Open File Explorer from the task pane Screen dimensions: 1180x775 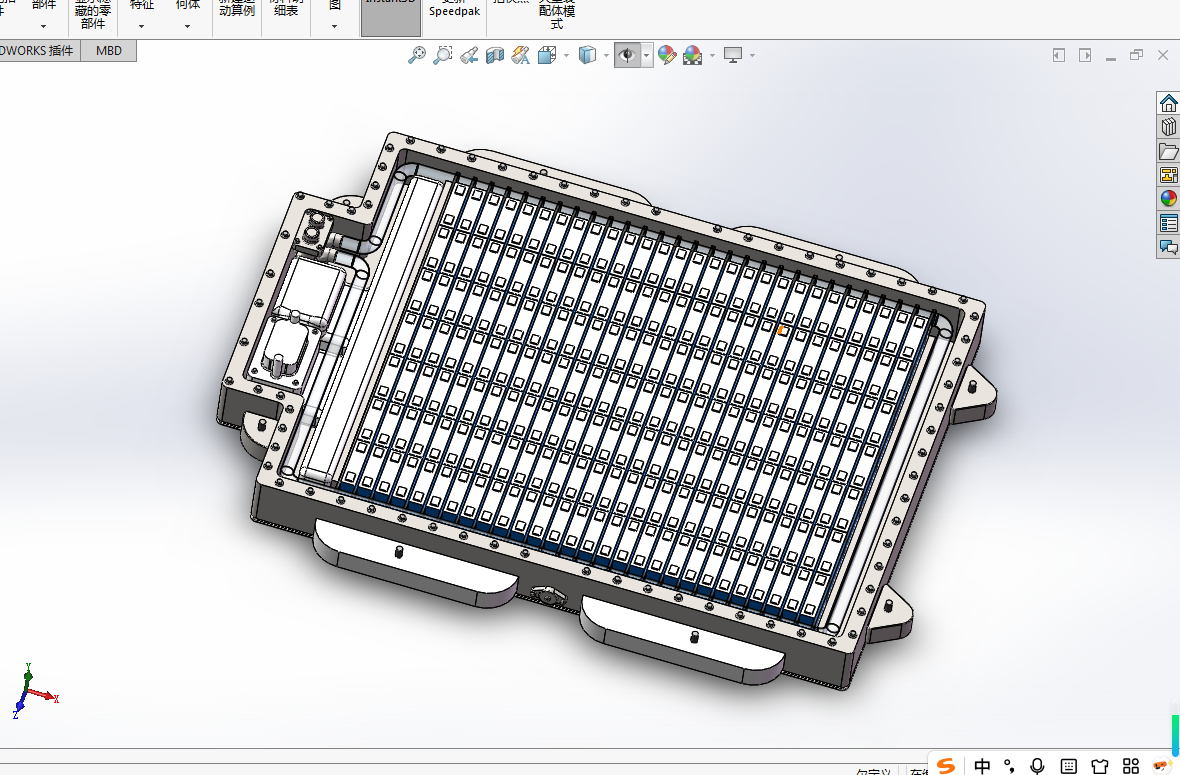pyautogui.click(x=1168, y=151)
